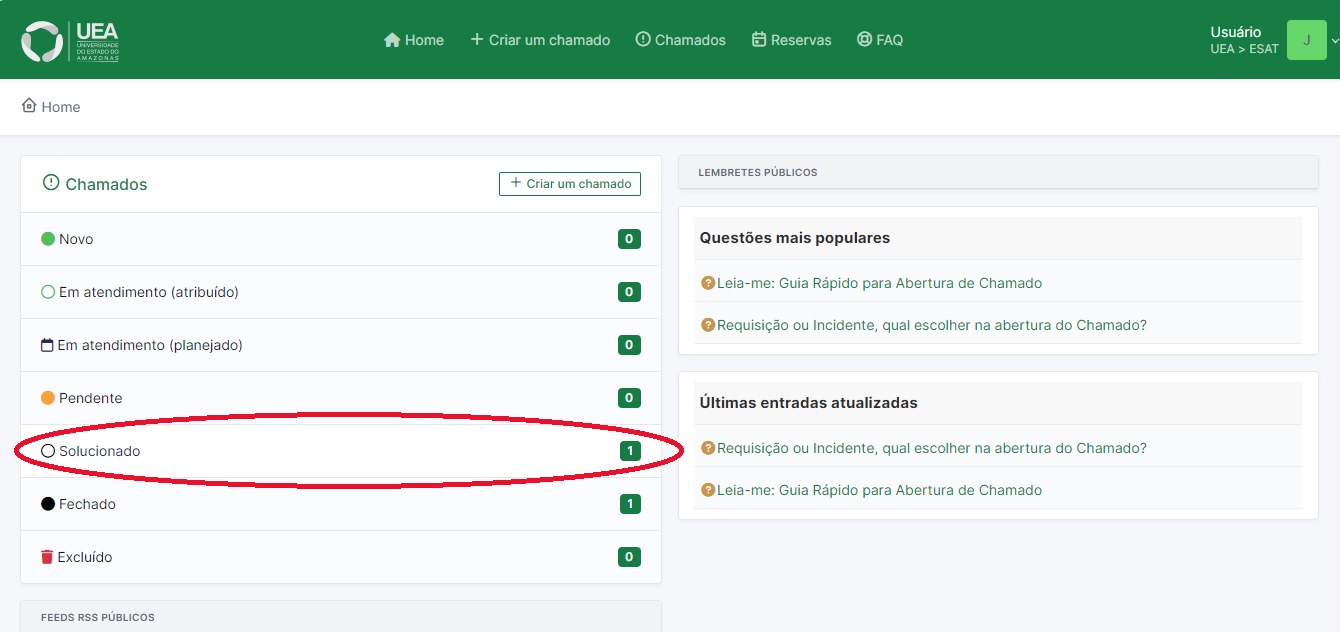The image size is (1340, 632).
Task: Click the orange Pendente status dot
Action: pyautogui.click(x=47, y=398)
